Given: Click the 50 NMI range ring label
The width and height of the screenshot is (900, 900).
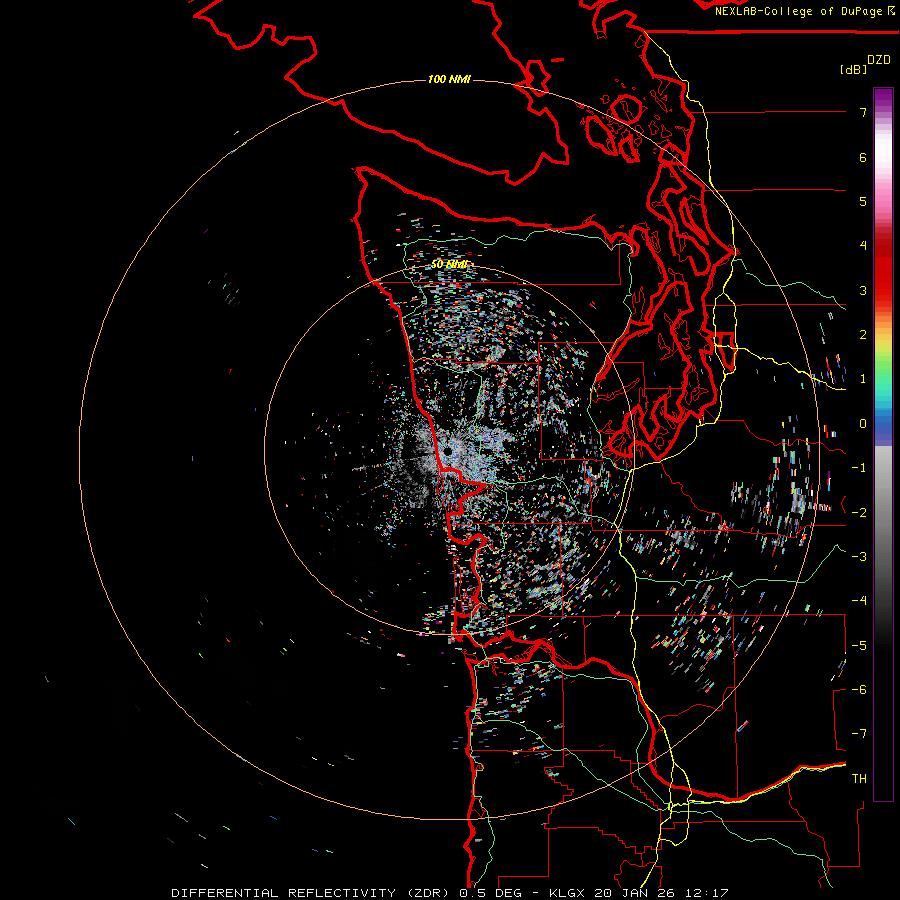Looking at the screenshot, I should [449, 265].
